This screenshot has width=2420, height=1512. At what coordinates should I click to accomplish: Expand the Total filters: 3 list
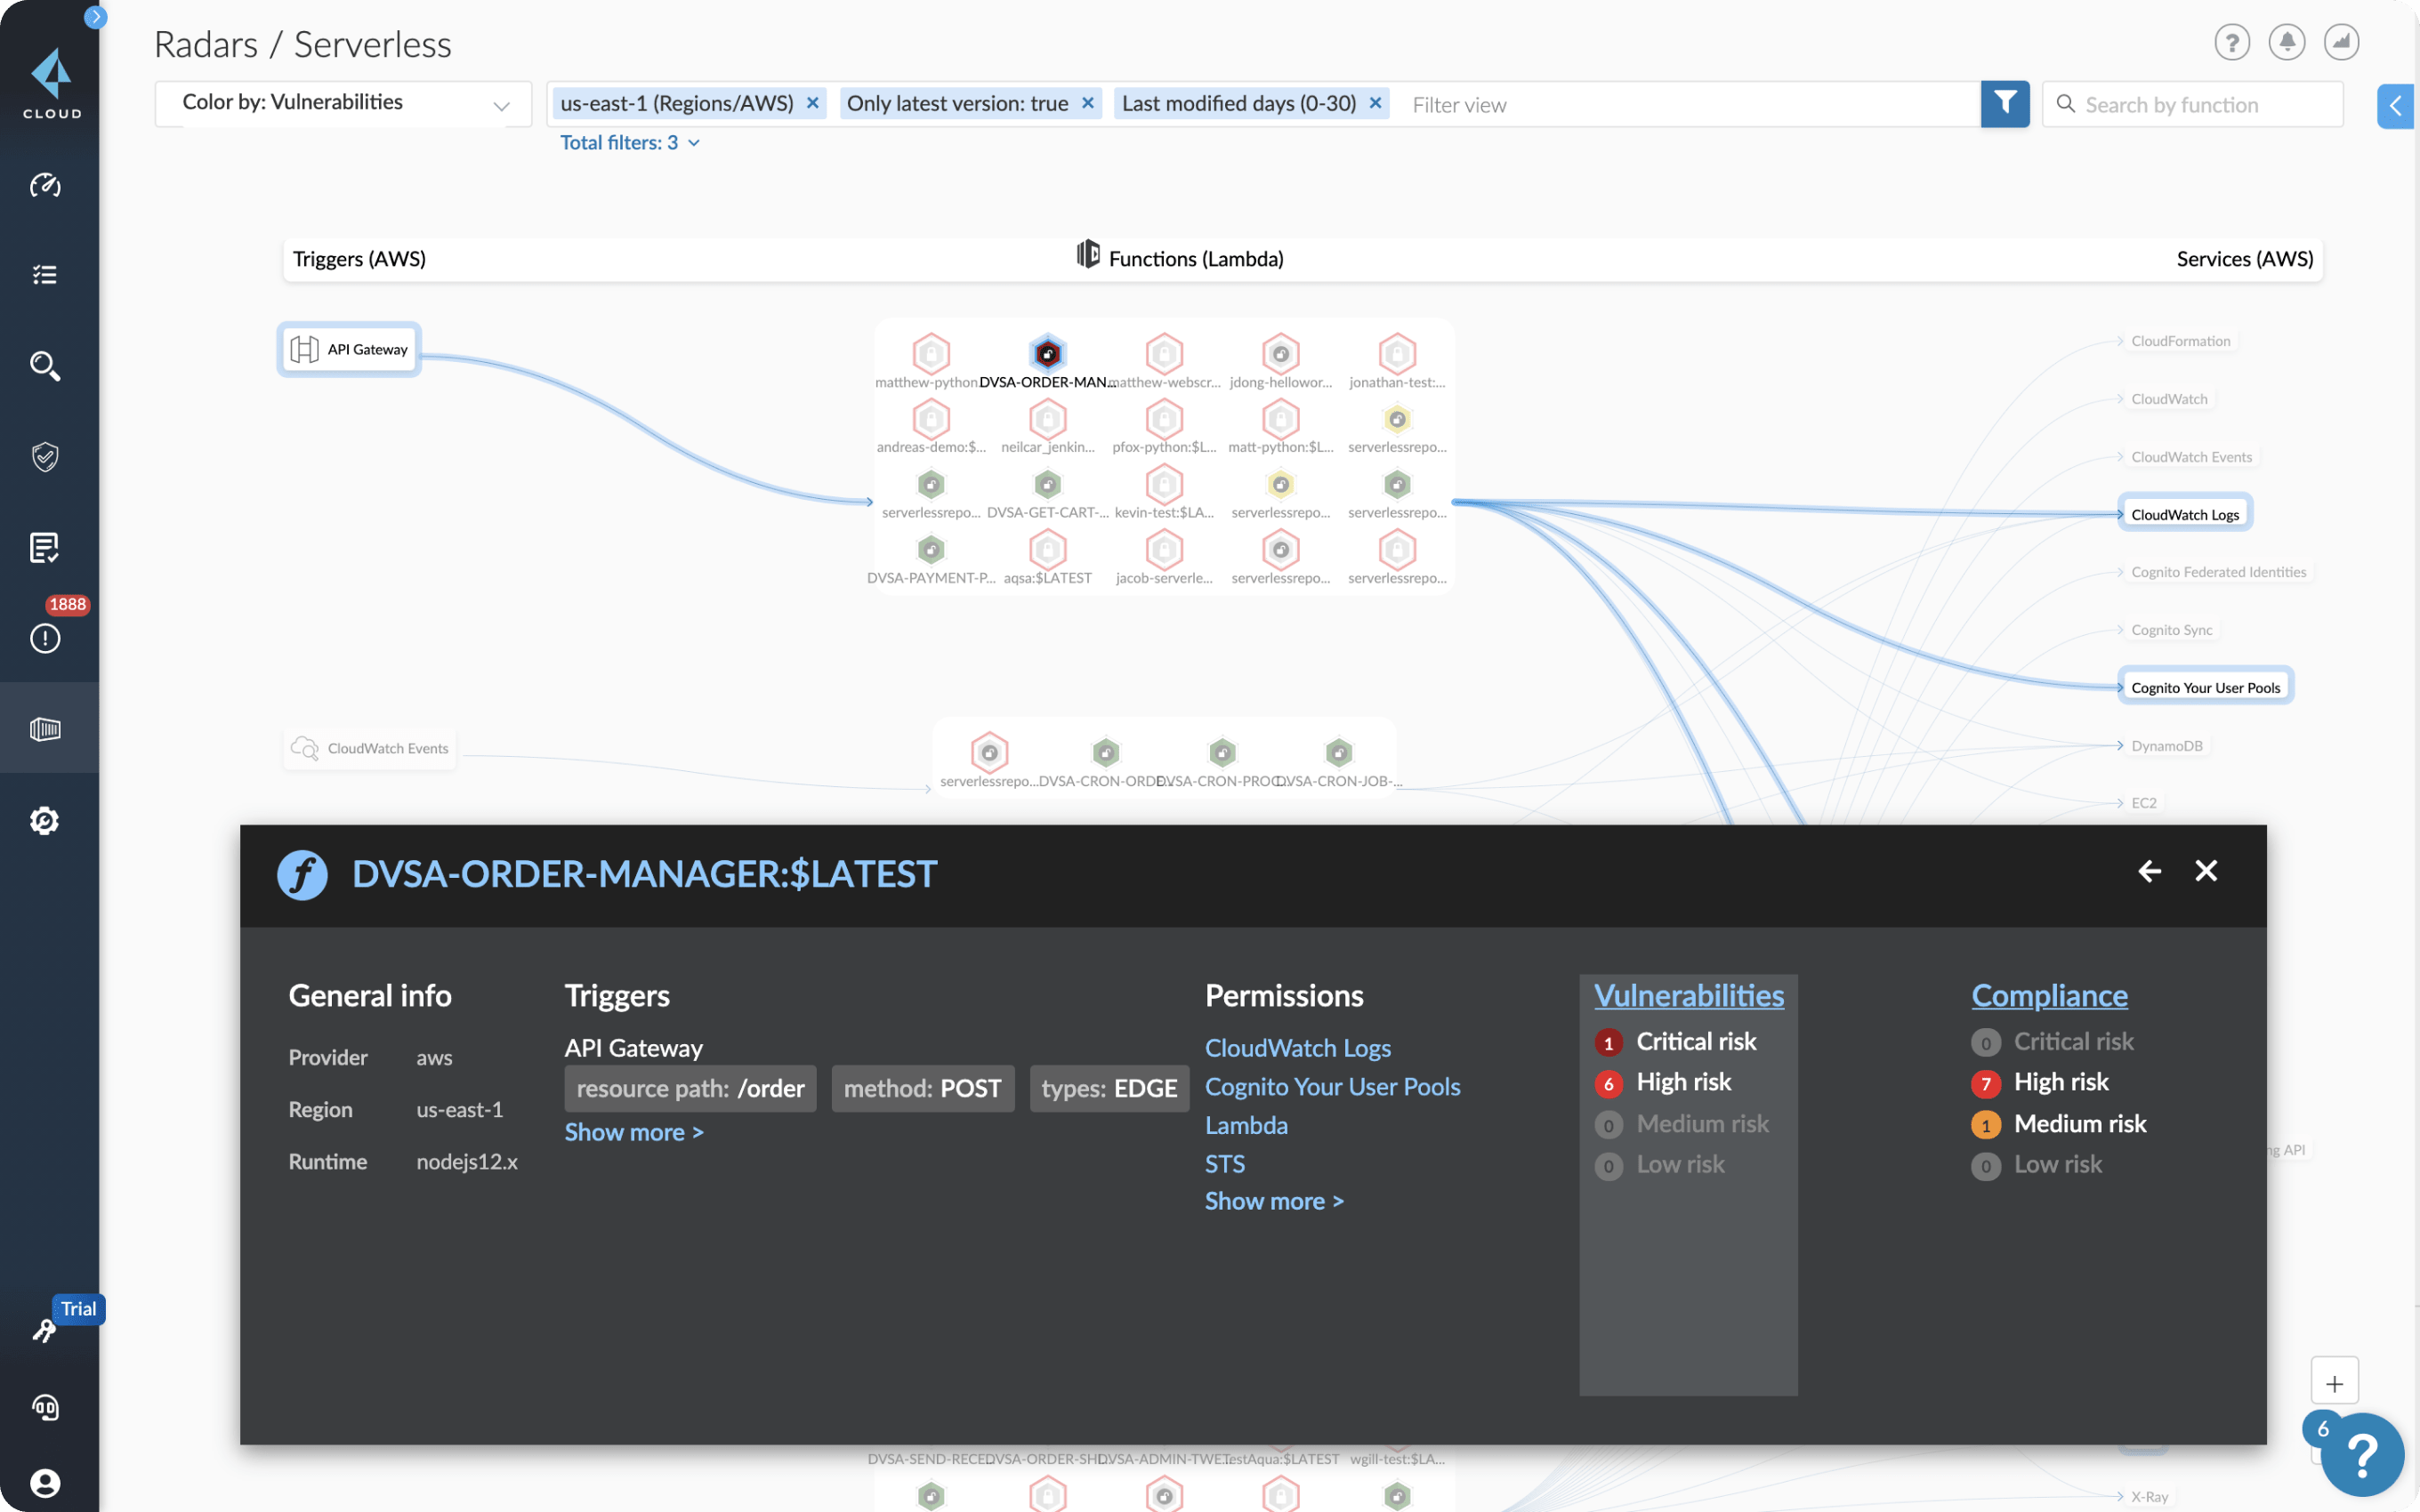629,143
